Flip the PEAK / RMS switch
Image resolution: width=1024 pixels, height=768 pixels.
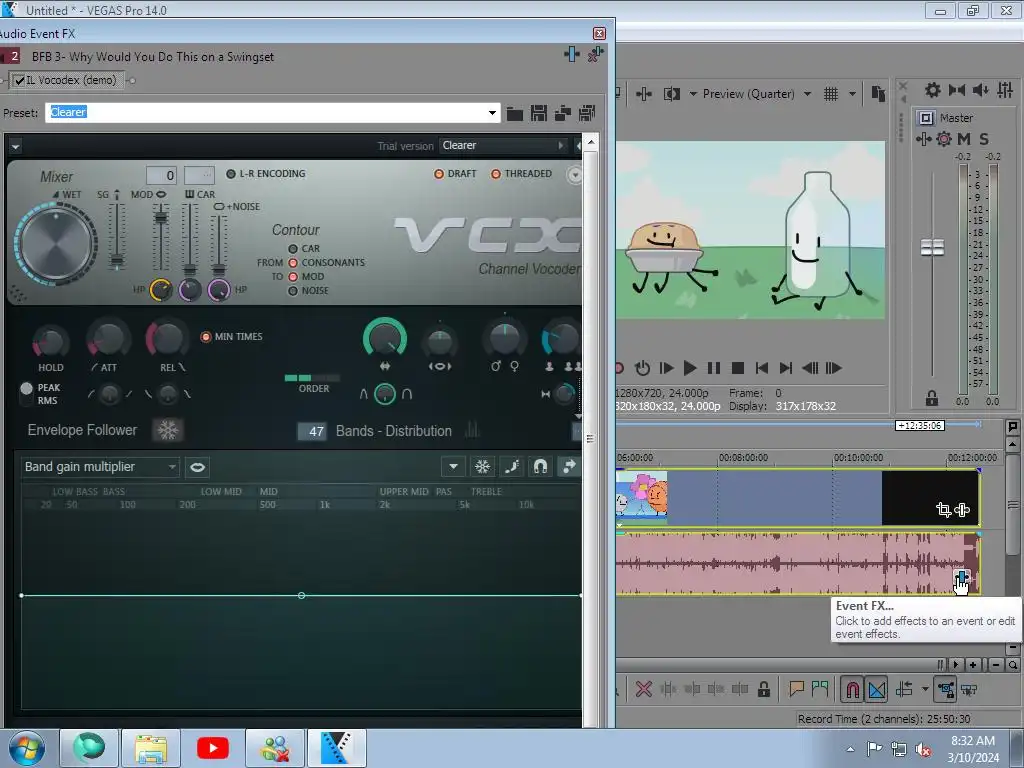pyautogui.click(x=26, y=394)
